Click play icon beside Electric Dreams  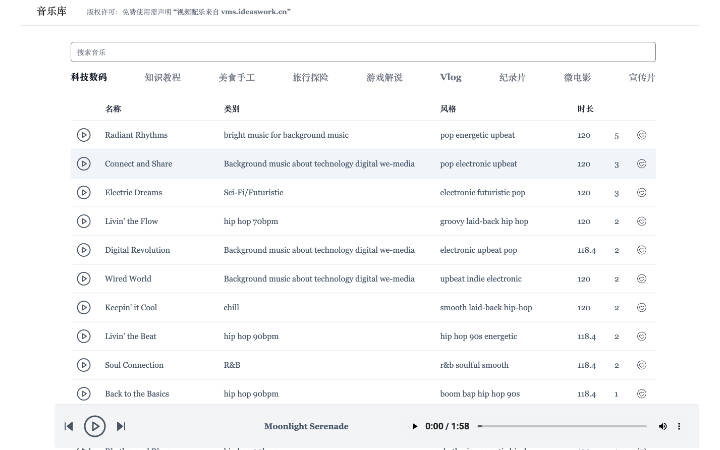[x=84, y=193]
